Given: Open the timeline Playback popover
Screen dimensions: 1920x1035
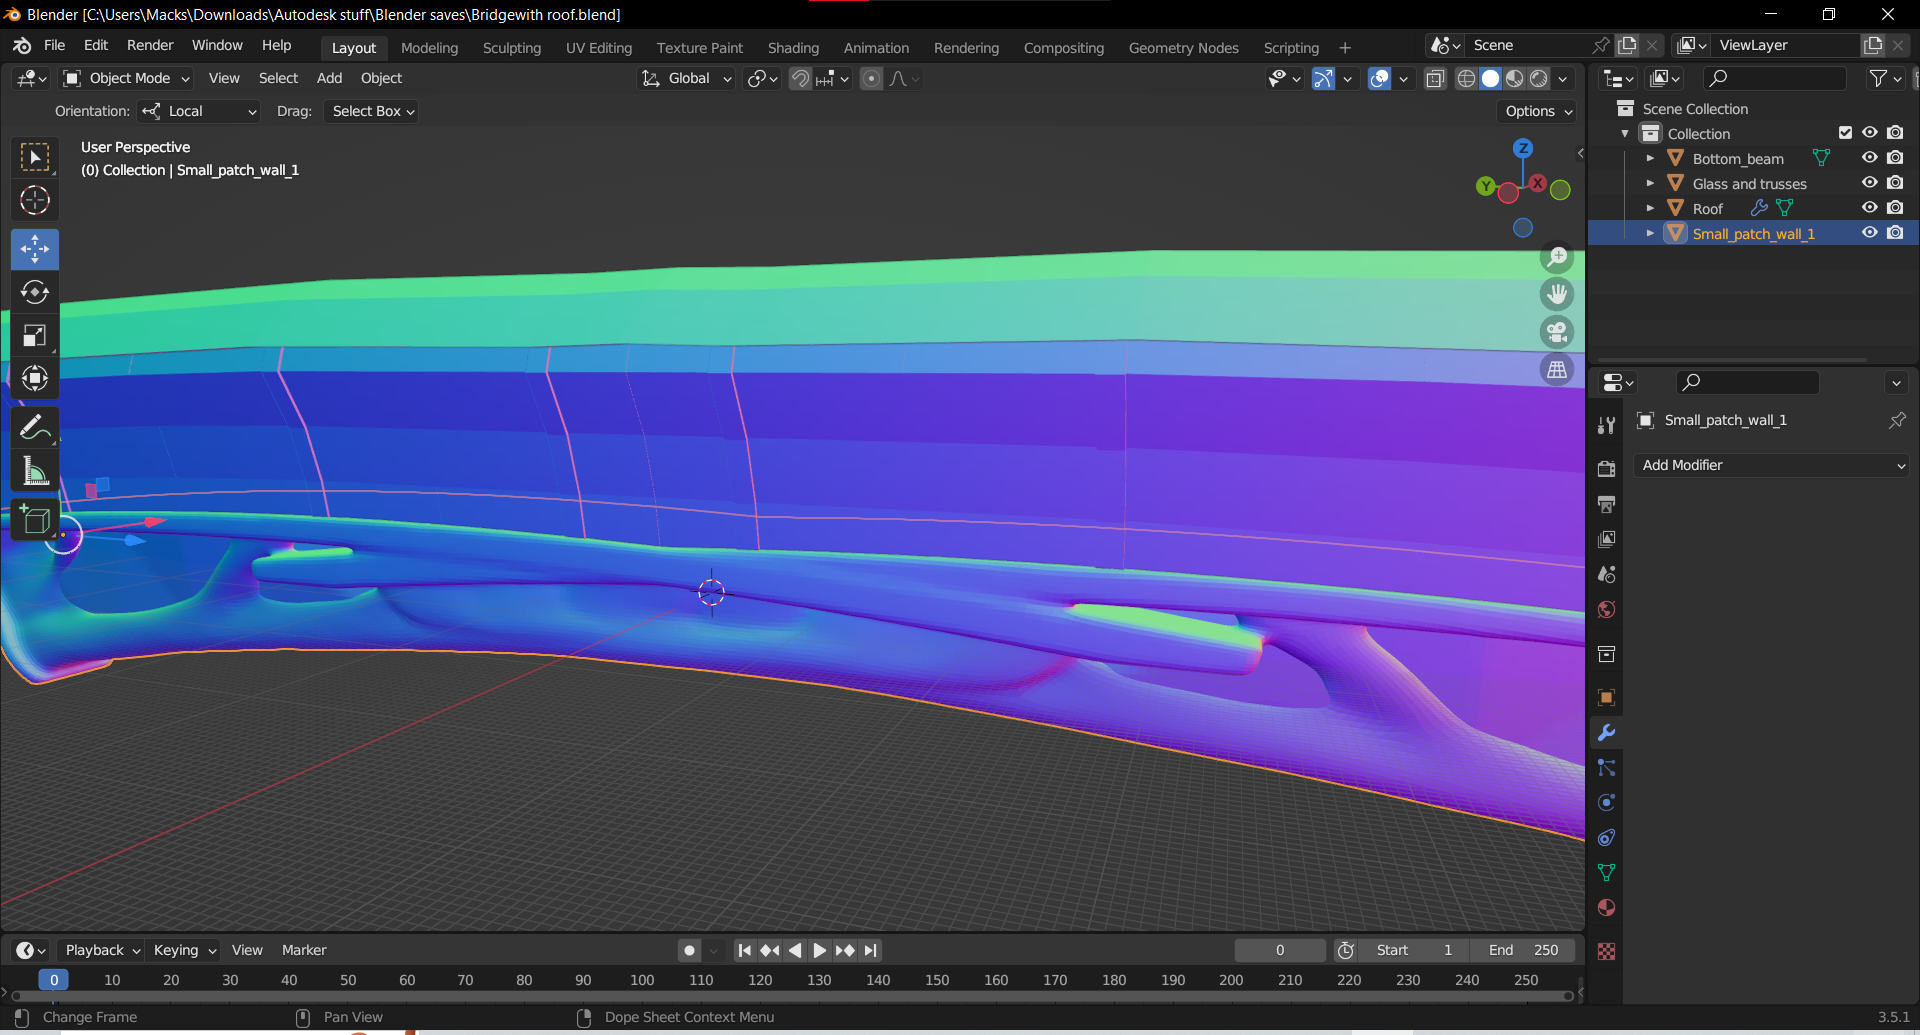Looking at the screenshot, I should (x=101, y=950).
